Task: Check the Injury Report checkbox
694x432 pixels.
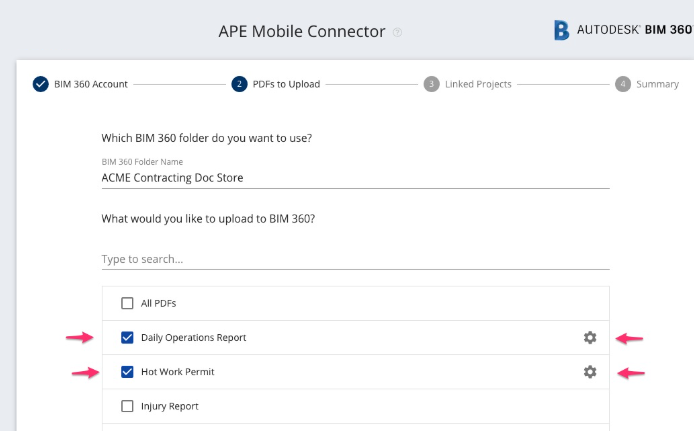Action: coord(127,406)
